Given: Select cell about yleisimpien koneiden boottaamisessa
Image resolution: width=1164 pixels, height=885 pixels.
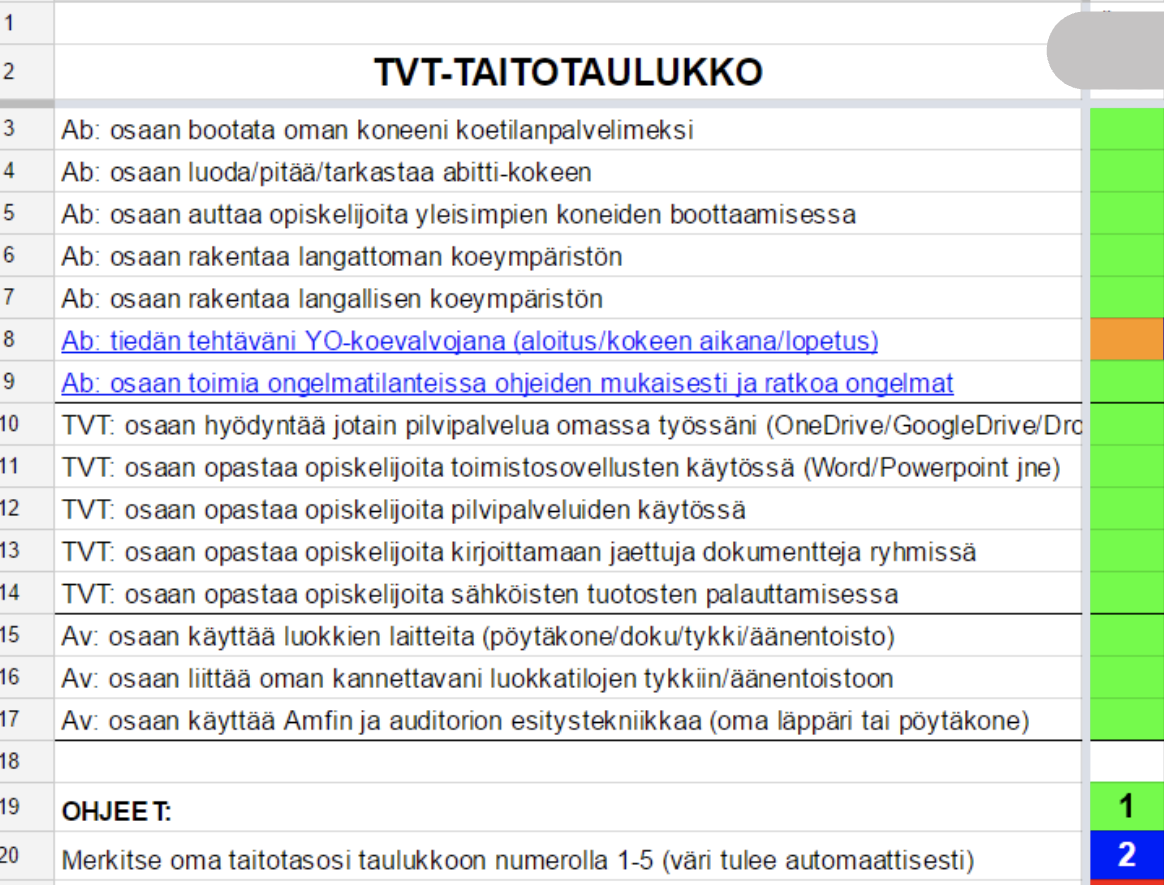Looking at the screenshot, I should tap(568, 214).
